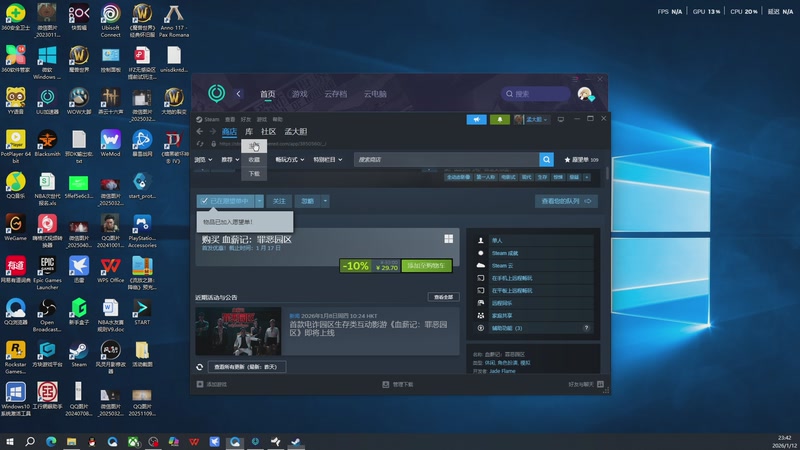
Task: Switch to the Steam Library tab
Action: pyautogui.click(x=249, y=132)
